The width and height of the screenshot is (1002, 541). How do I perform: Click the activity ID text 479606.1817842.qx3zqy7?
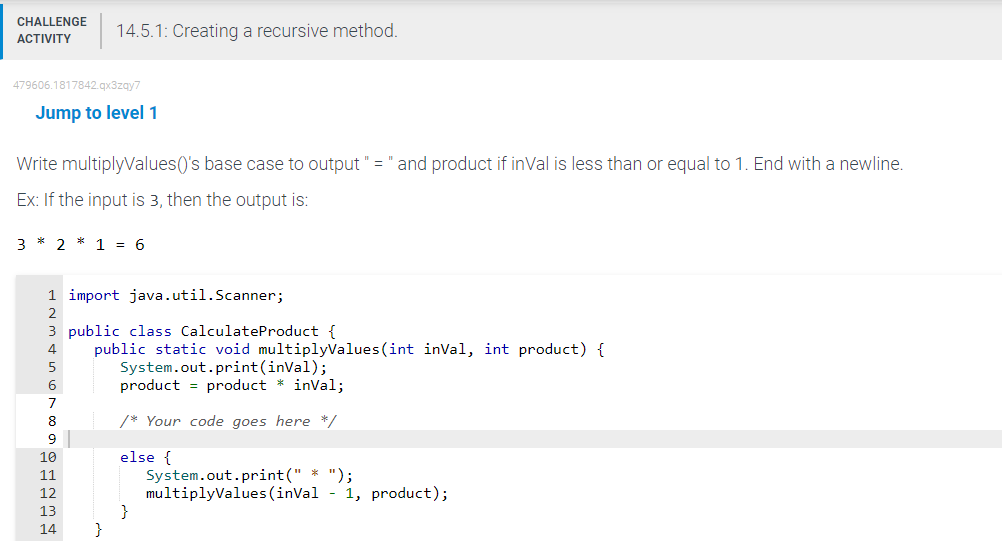(77, 85)
